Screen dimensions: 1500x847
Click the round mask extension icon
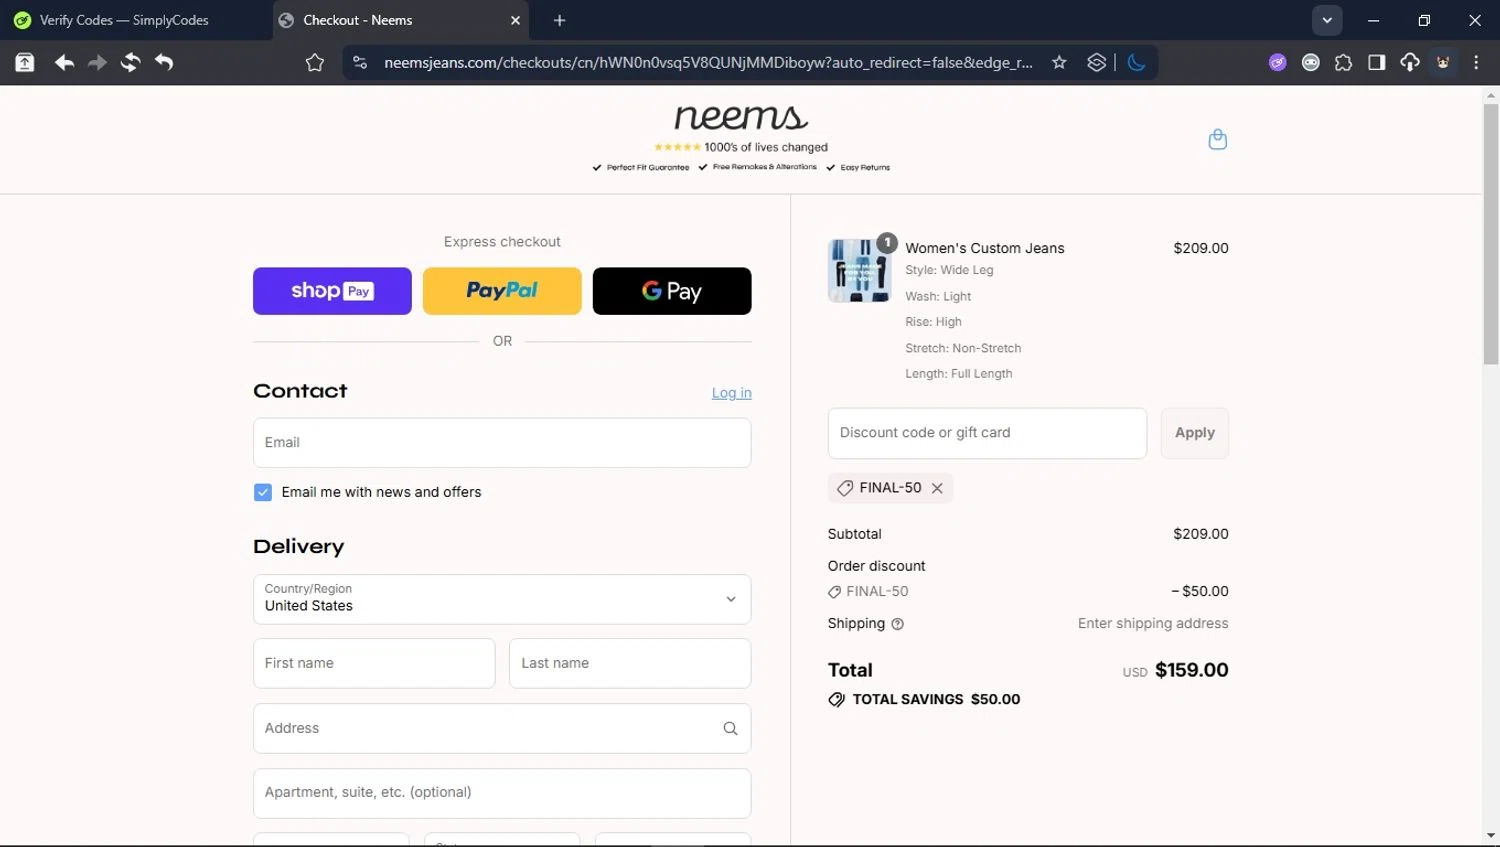click(x=1310, y=62)
